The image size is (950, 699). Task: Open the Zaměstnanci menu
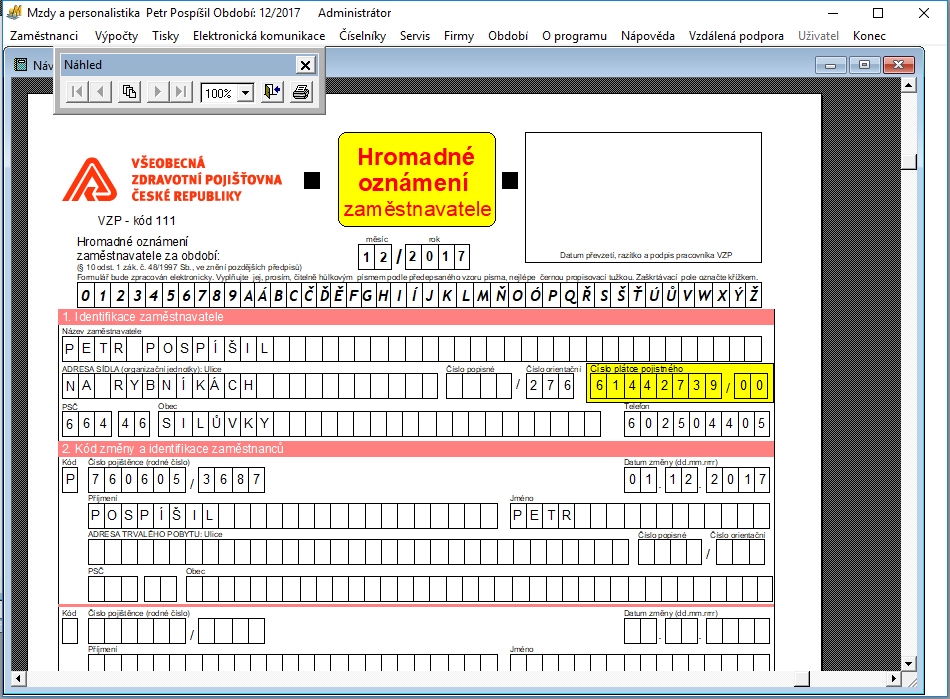tap(44, 36)
